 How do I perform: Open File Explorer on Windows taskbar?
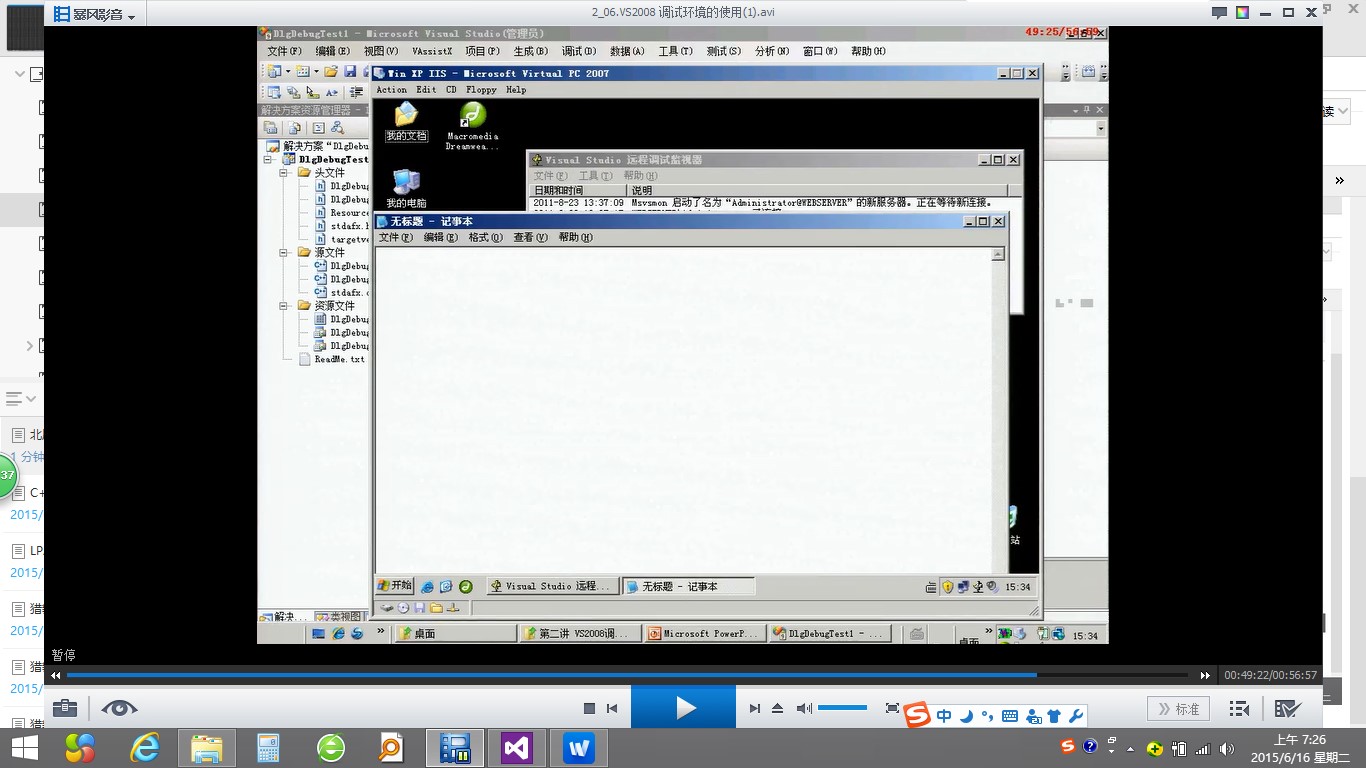[207, 747]
